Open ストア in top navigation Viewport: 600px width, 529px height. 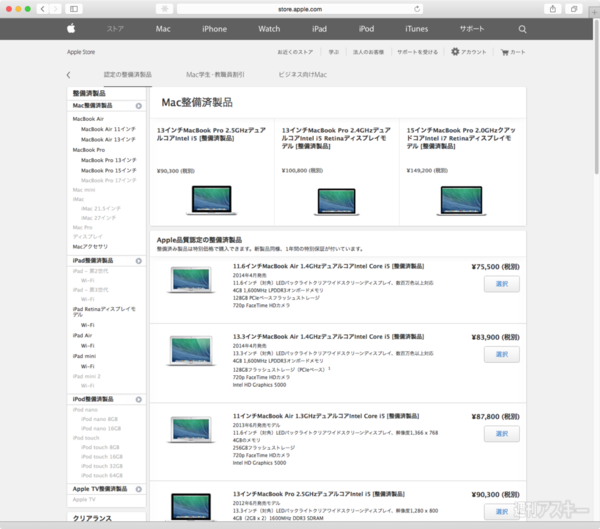pos(115,29)
